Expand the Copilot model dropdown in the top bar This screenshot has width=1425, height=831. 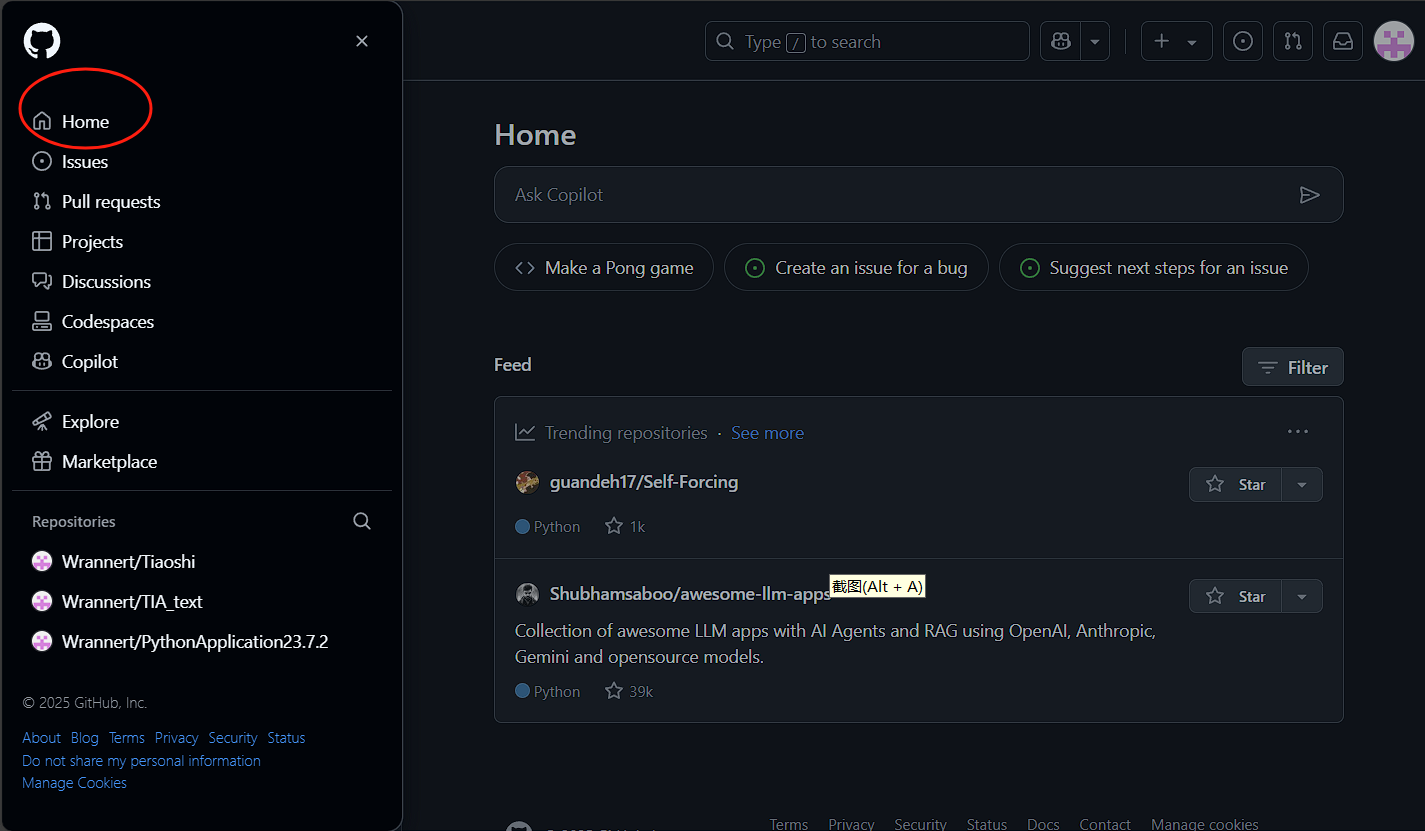pos(1094,41)
